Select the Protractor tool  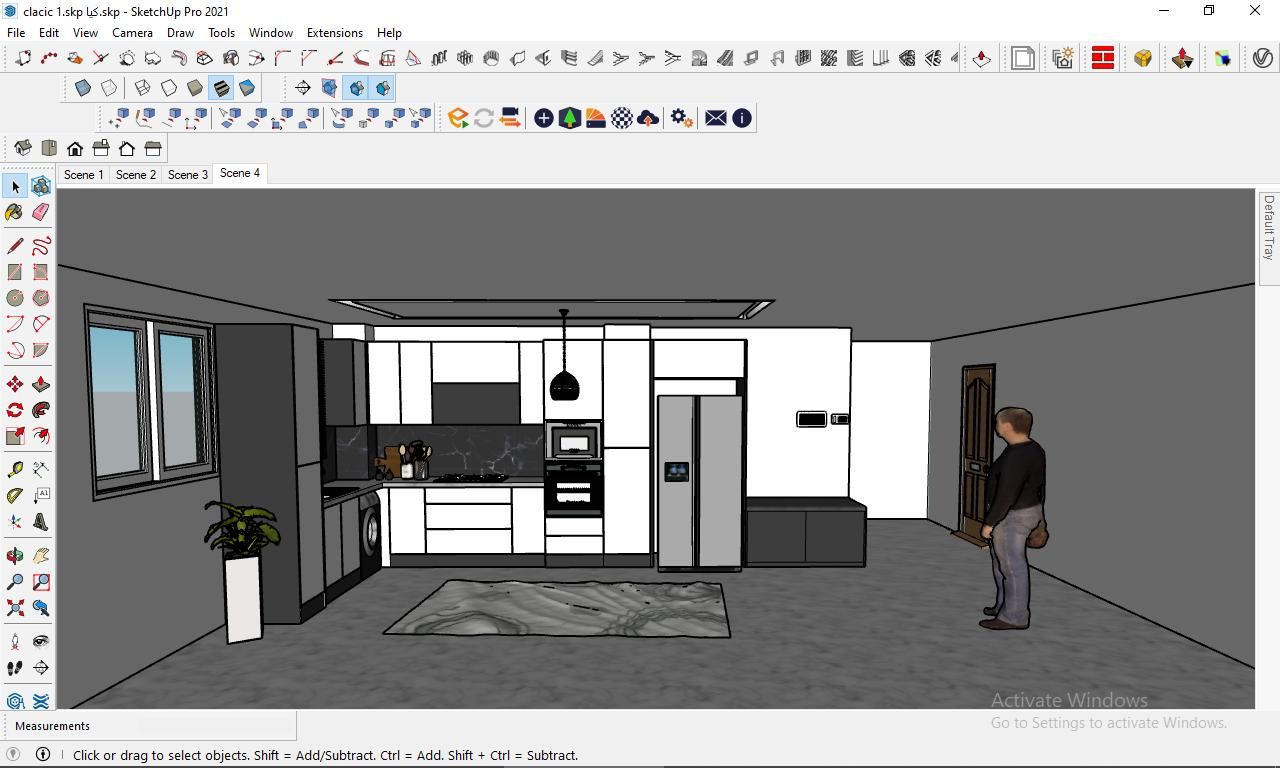click(x=15, y=495)
